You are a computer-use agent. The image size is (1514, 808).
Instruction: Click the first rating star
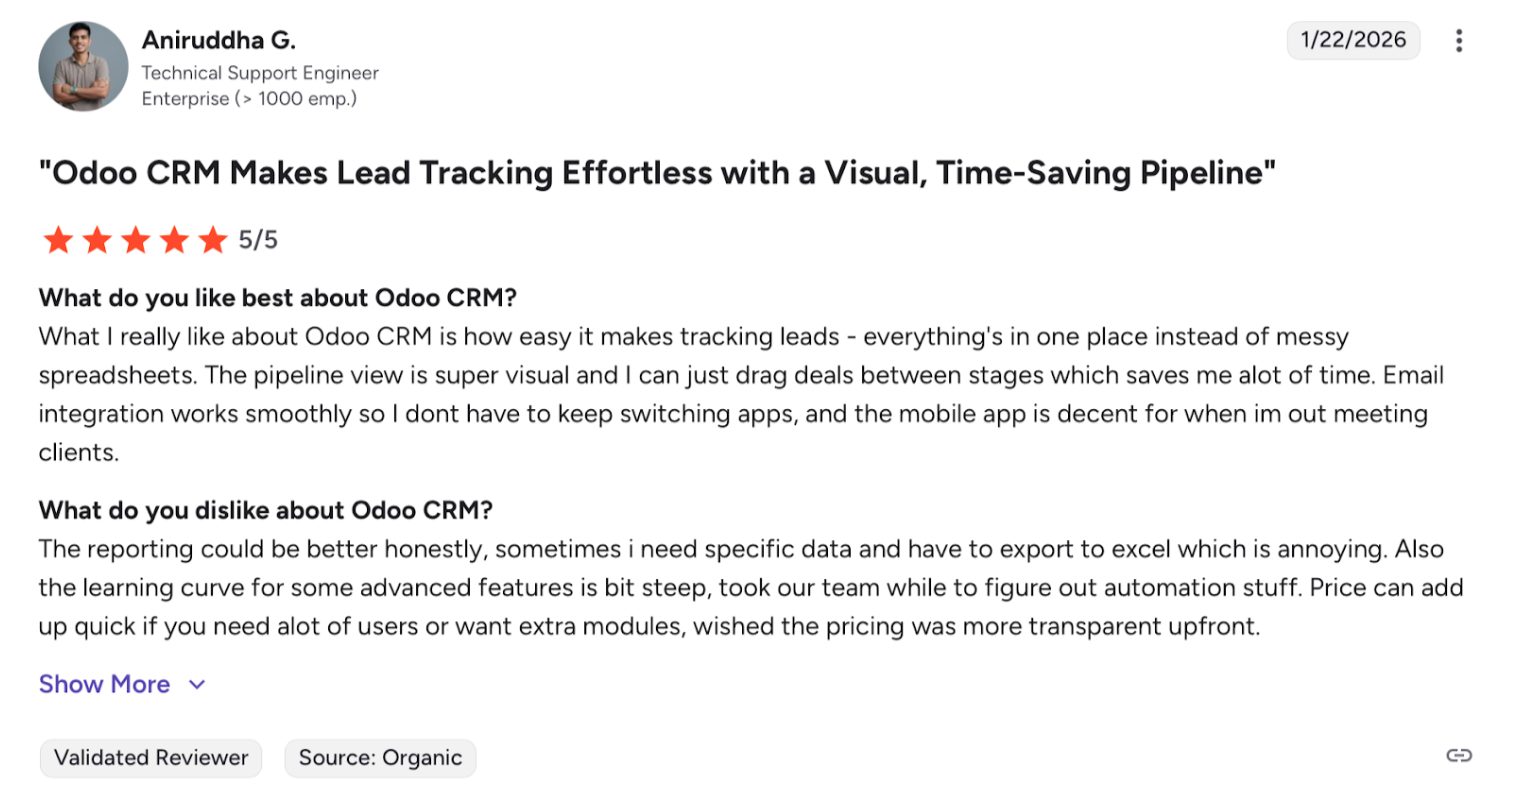58,240
